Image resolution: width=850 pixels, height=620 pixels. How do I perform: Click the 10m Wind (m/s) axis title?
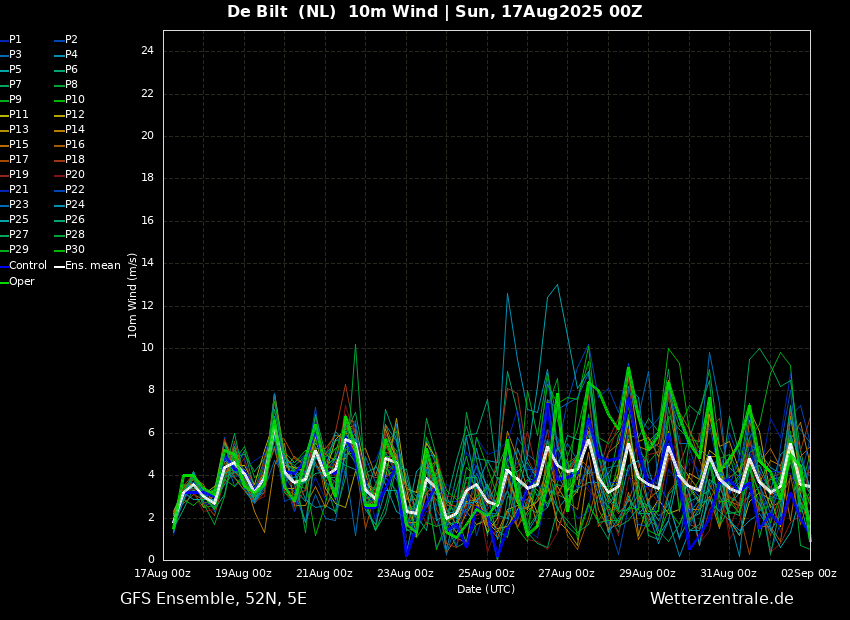(133, 295)
